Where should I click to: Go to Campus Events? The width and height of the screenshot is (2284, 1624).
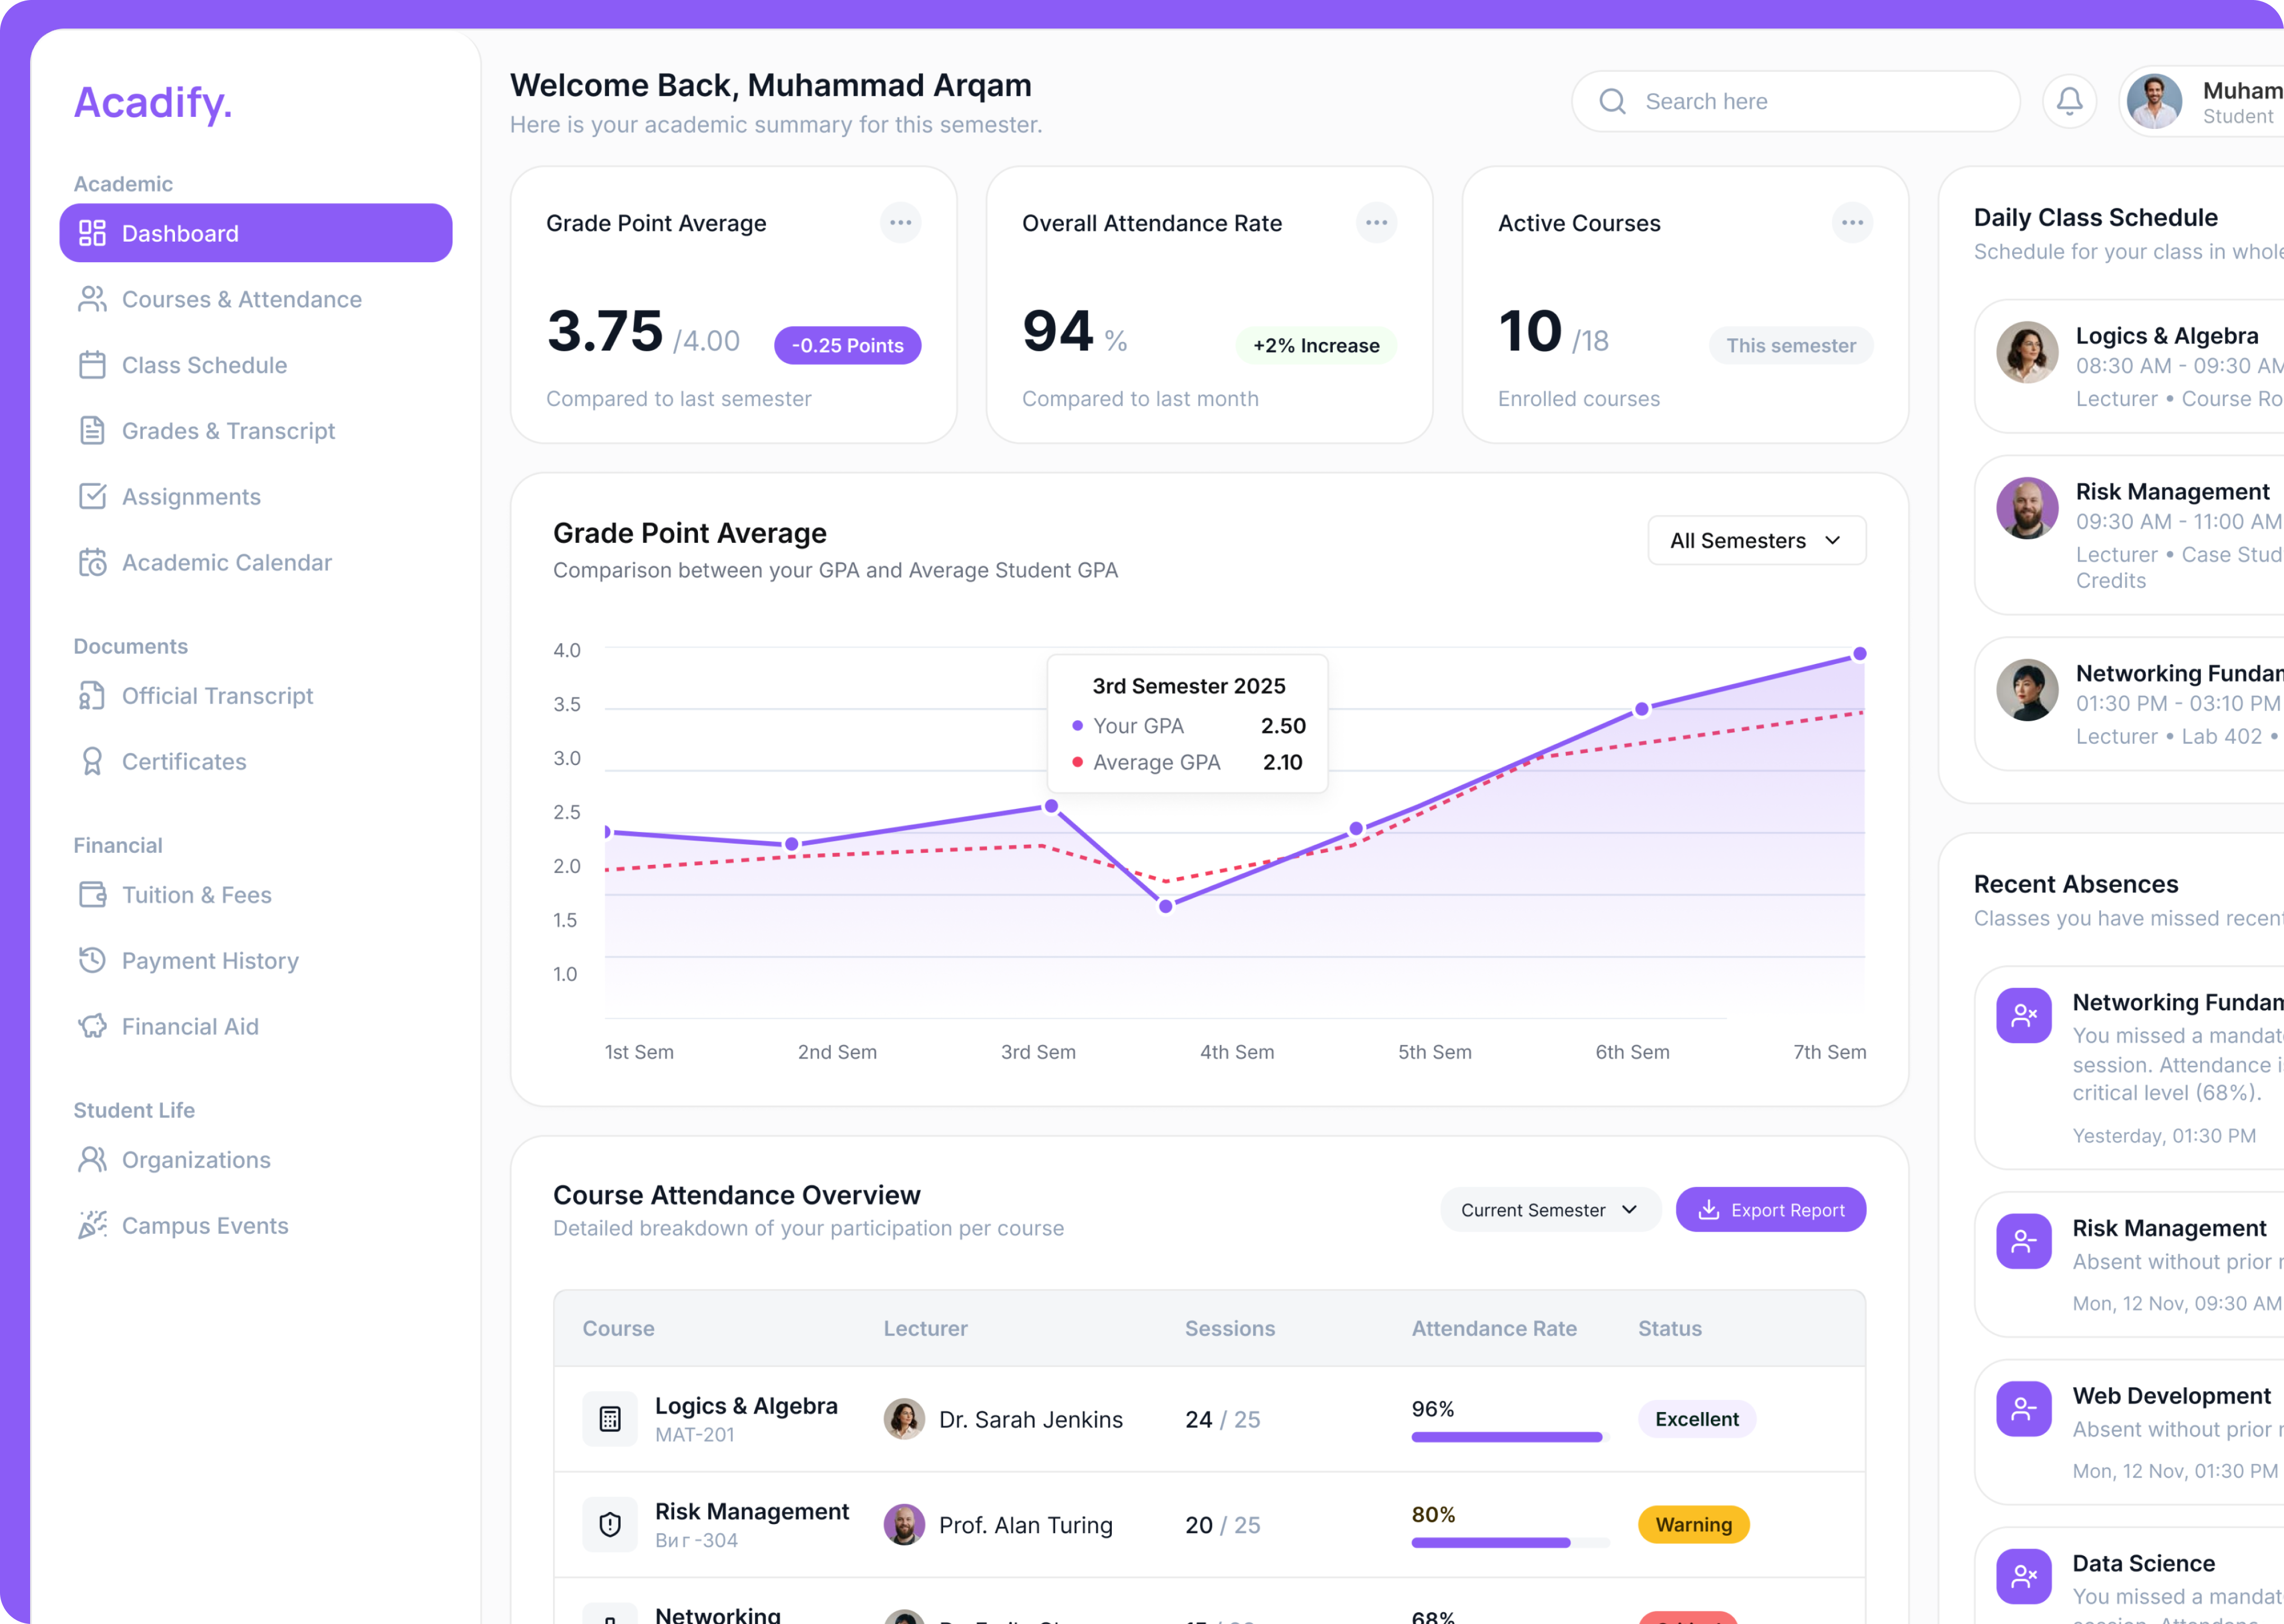click(x=256, y=1226)
